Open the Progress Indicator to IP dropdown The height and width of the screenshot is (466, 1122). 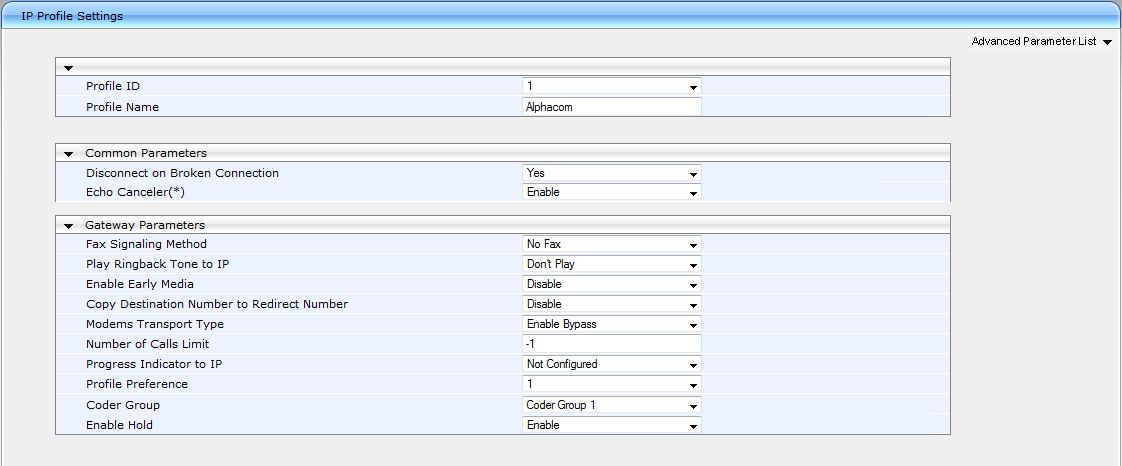611,364
